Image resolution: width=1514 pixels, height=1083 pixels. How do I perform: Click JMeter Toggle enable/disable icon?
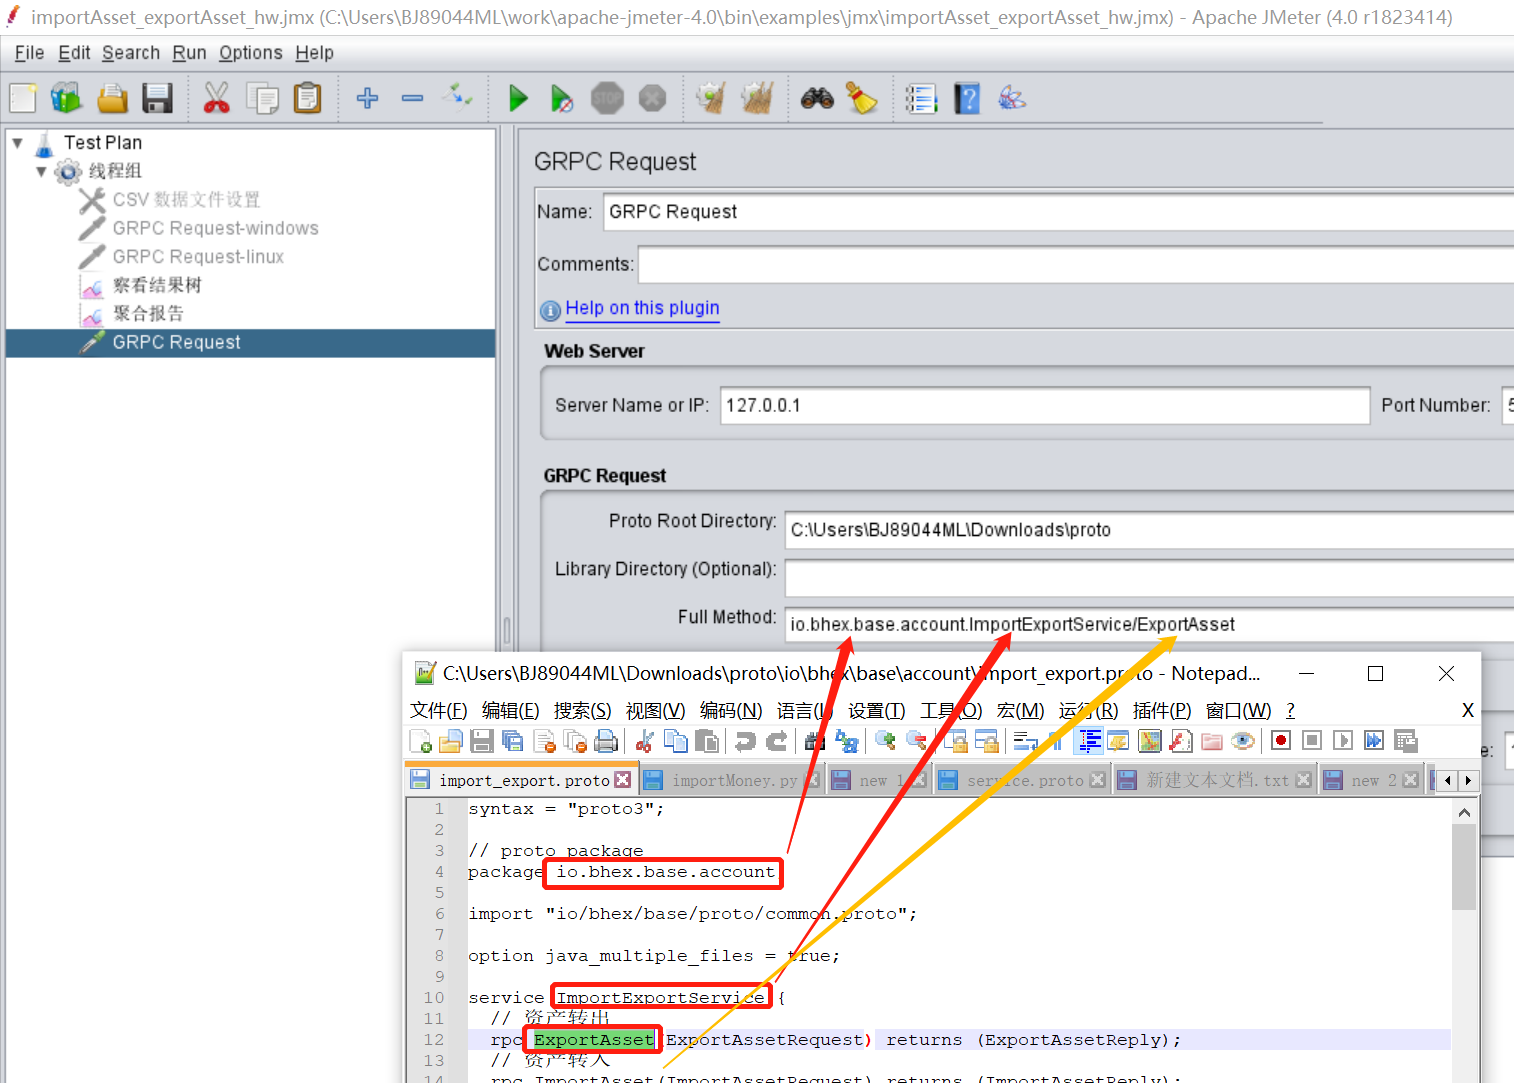coord(458,98)
